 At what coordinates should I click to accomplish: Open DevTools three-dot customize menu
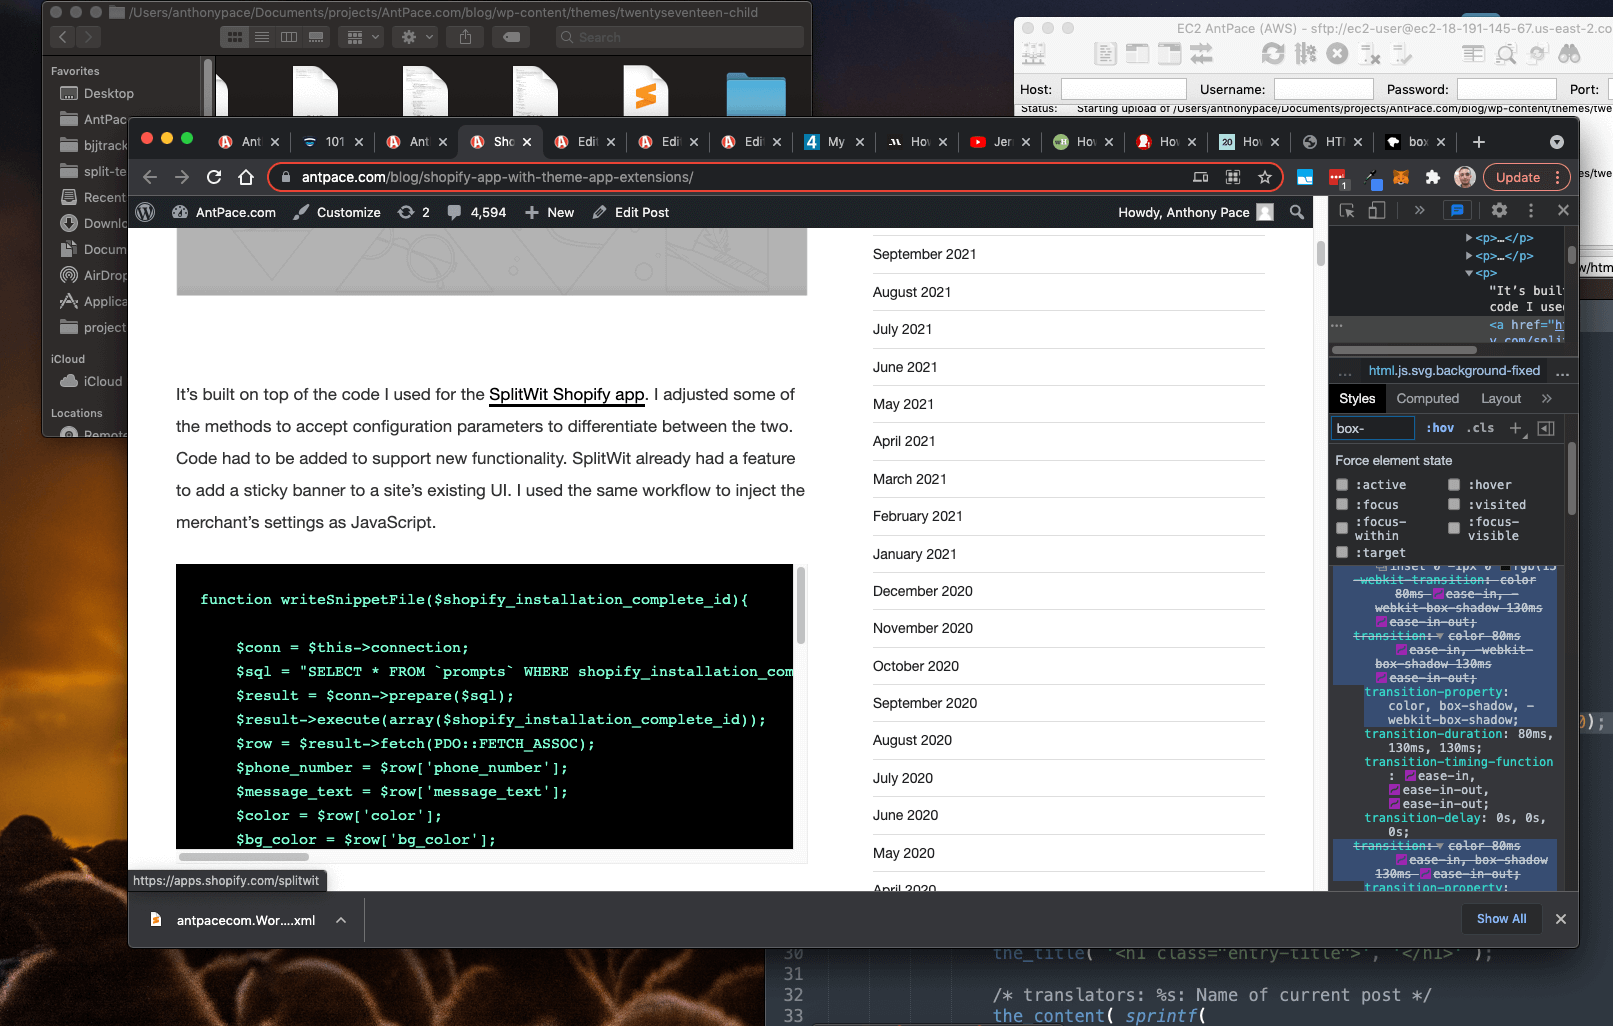[x=1530, y=210]
